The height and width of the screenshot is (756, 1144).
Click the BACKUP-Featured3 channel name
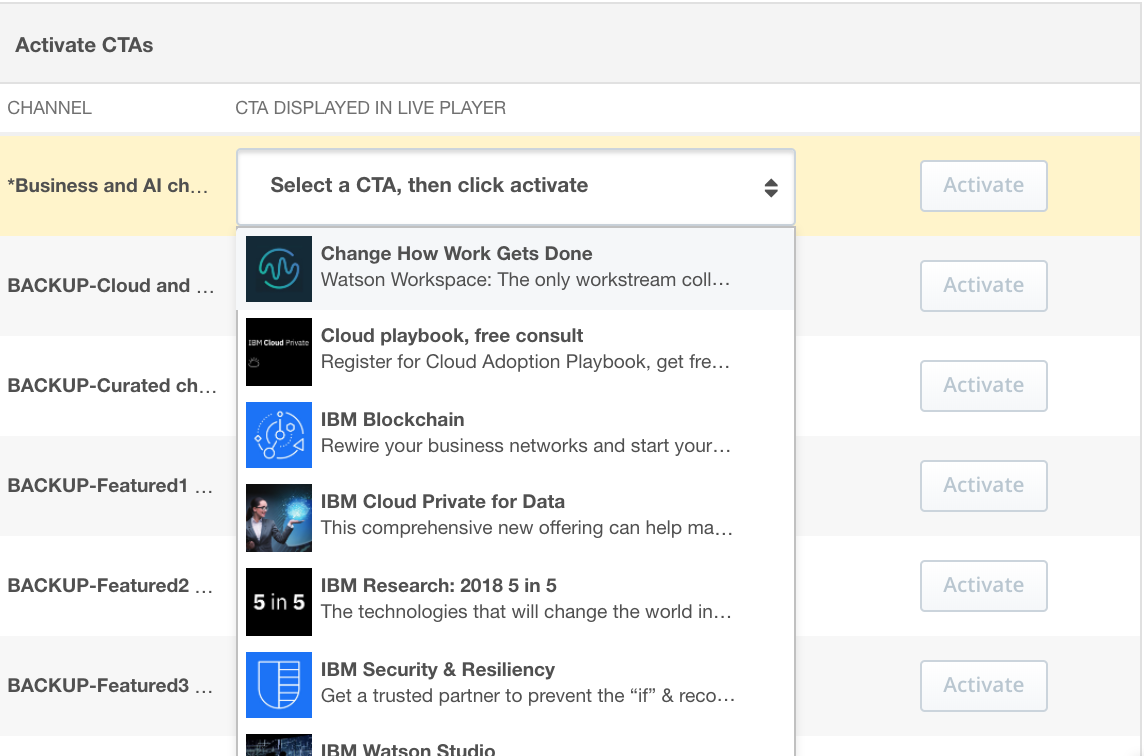(x=110, y=686)
